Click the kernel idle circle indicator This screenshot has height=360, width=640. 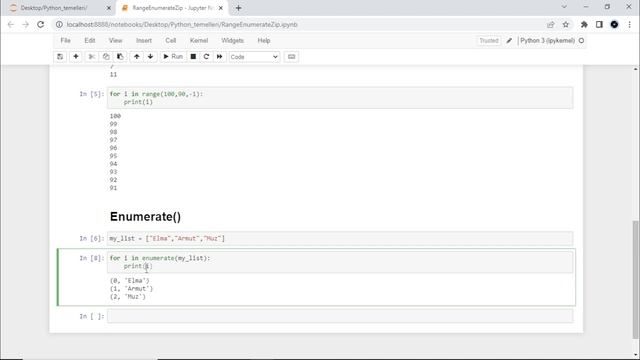coord(581,41)
